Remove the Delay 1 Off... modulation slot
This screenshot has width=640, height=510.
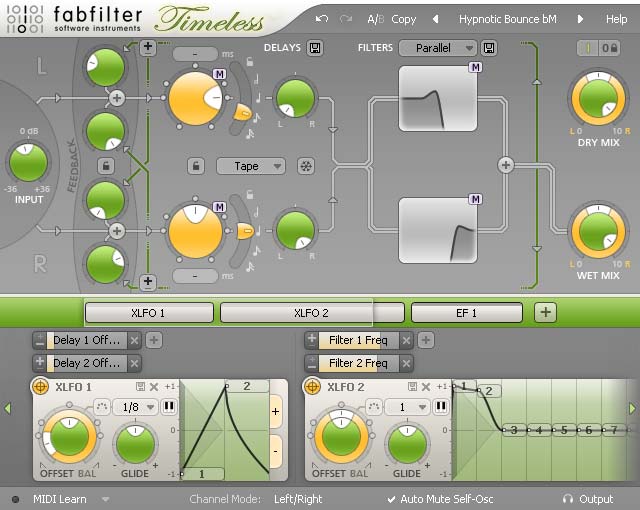(134, 340)
